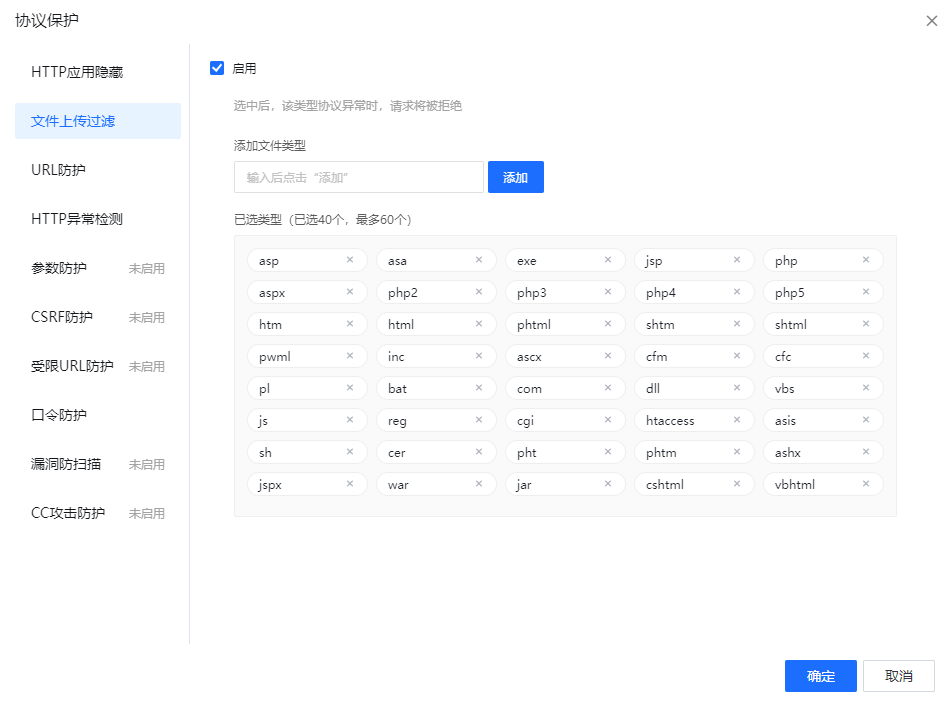Remove the cgi file type tag
Image resolution: width=951 pixels, height=702 pixels.
pyautogui.click(x=608, y=420)
